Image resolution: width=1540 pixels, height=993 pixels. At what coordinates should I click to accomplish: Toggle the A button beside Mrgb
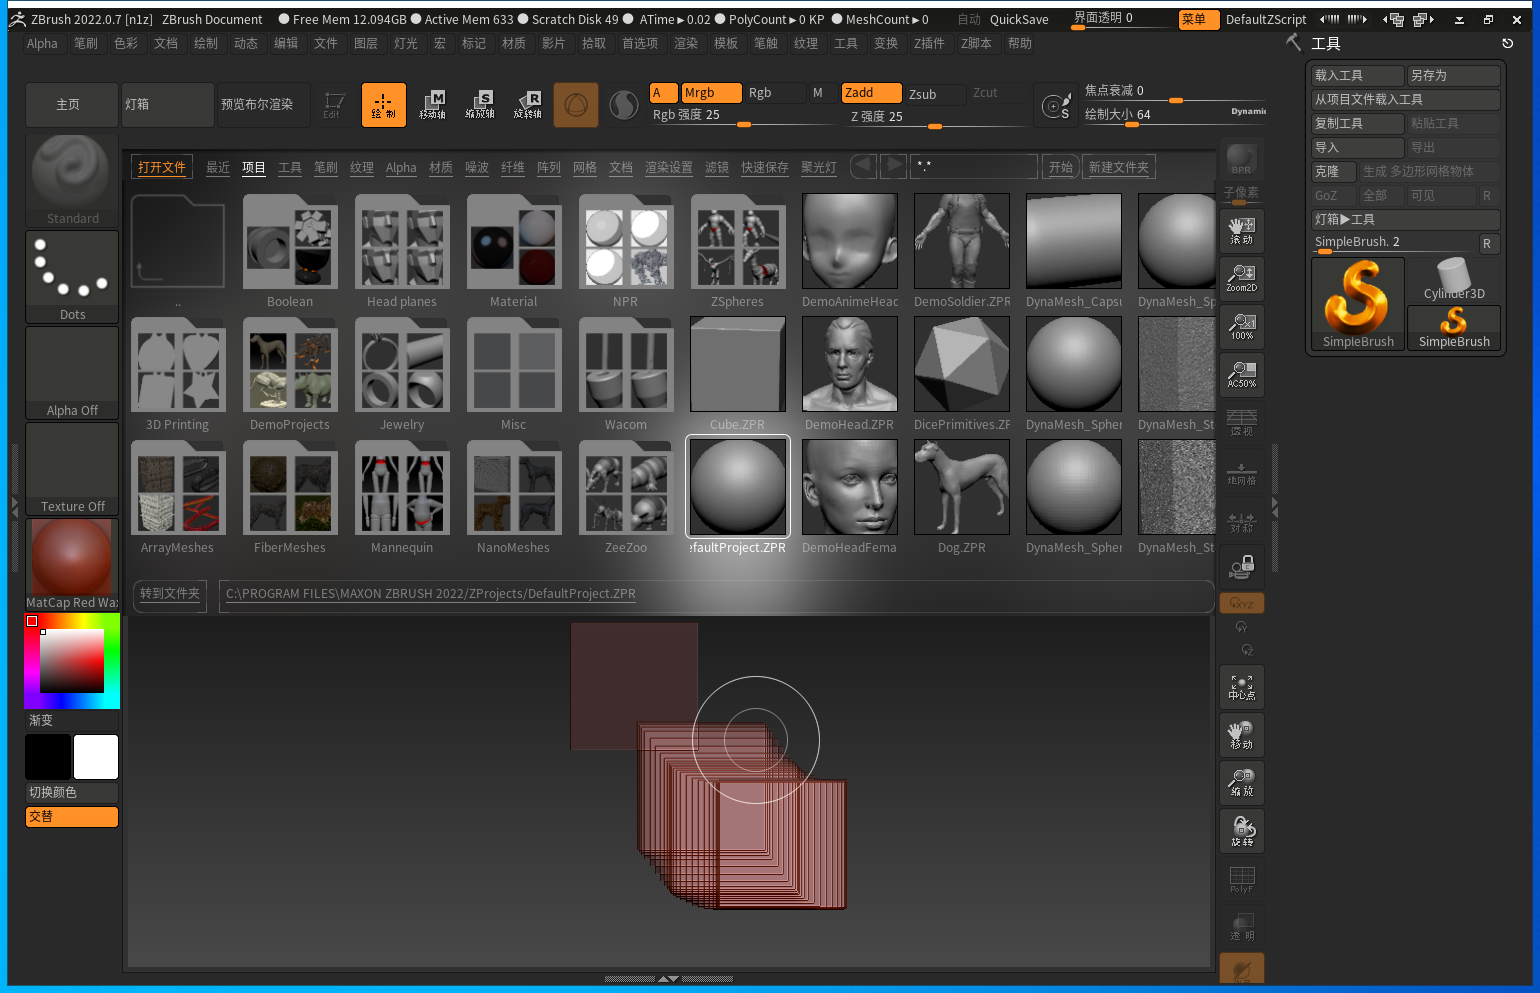(663, 93)
